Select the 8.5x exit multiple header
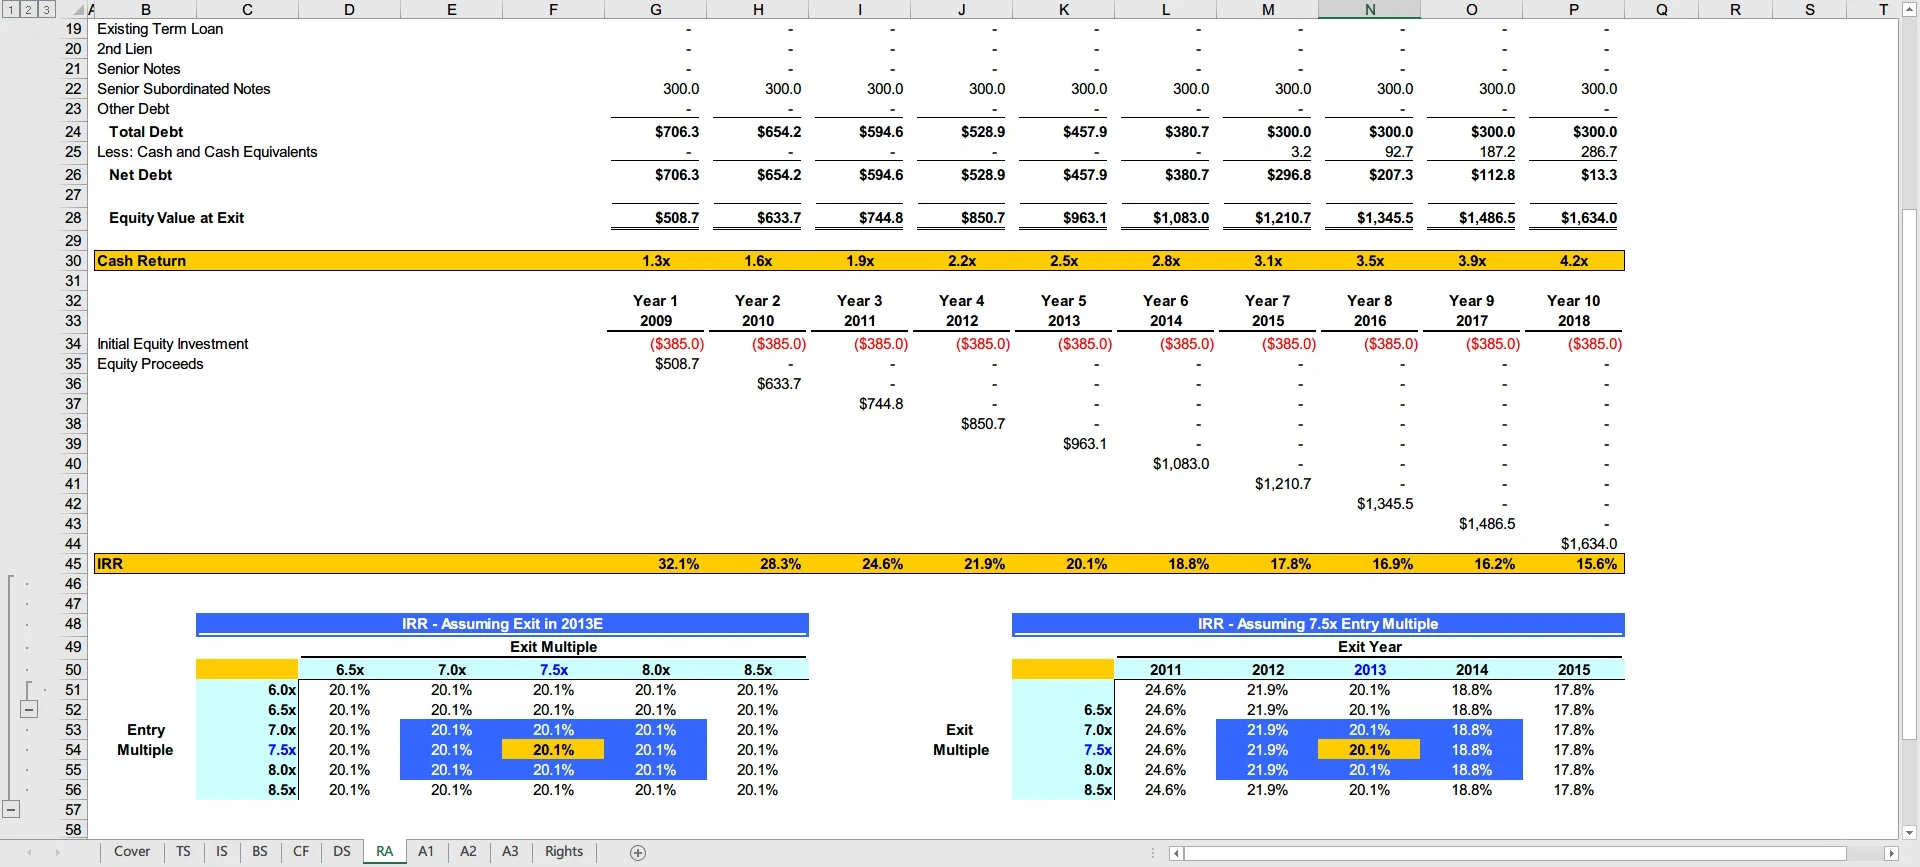1920x867 pixels. point(758,670)
